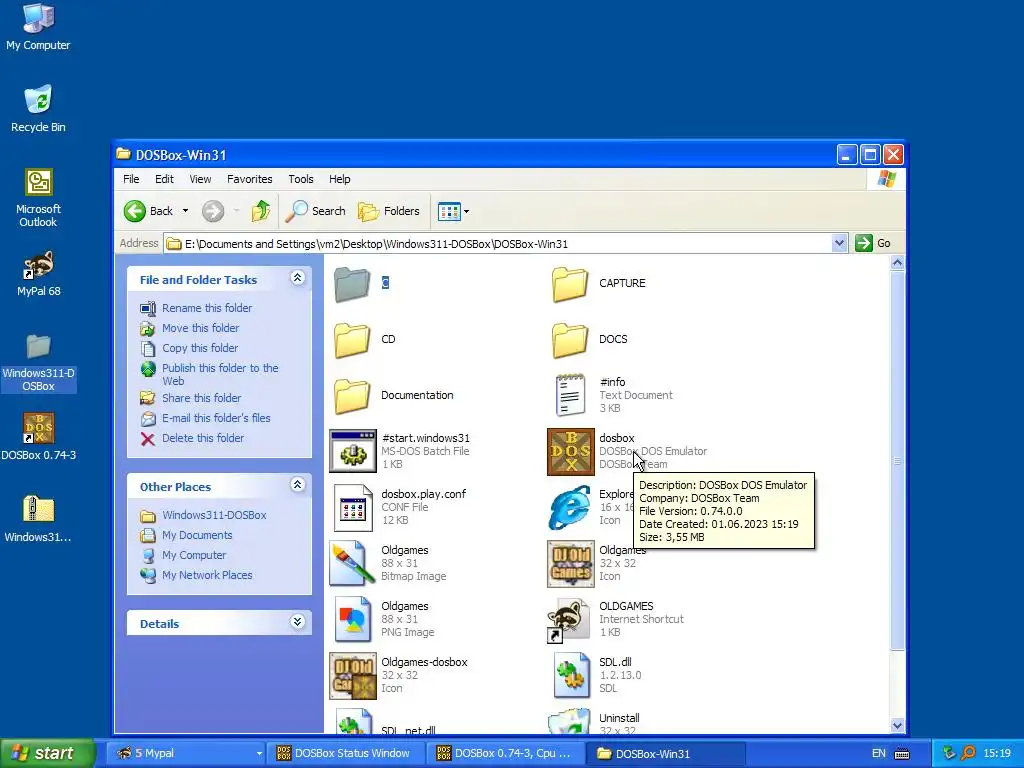Select MyPal 68 desktop shortcut
Viewport: 1024px width, 768px height.
(39, 274)
